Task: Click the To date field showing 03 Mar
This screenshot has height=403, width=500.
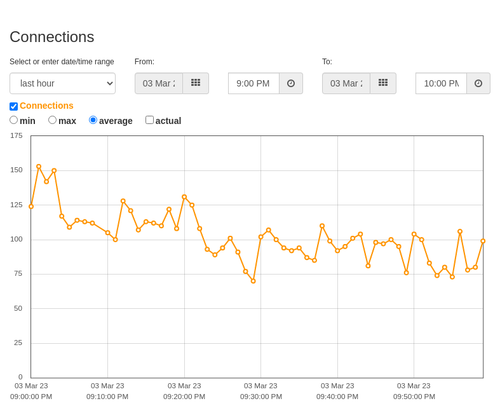Action: coord(346,83)
